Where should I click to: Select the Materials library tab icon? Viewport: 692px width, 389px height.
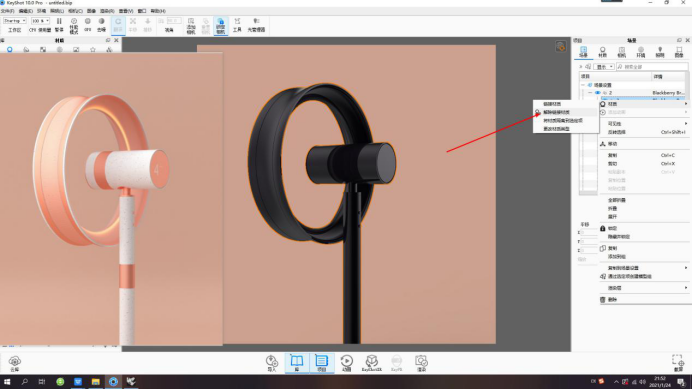(x=9, y=49)
